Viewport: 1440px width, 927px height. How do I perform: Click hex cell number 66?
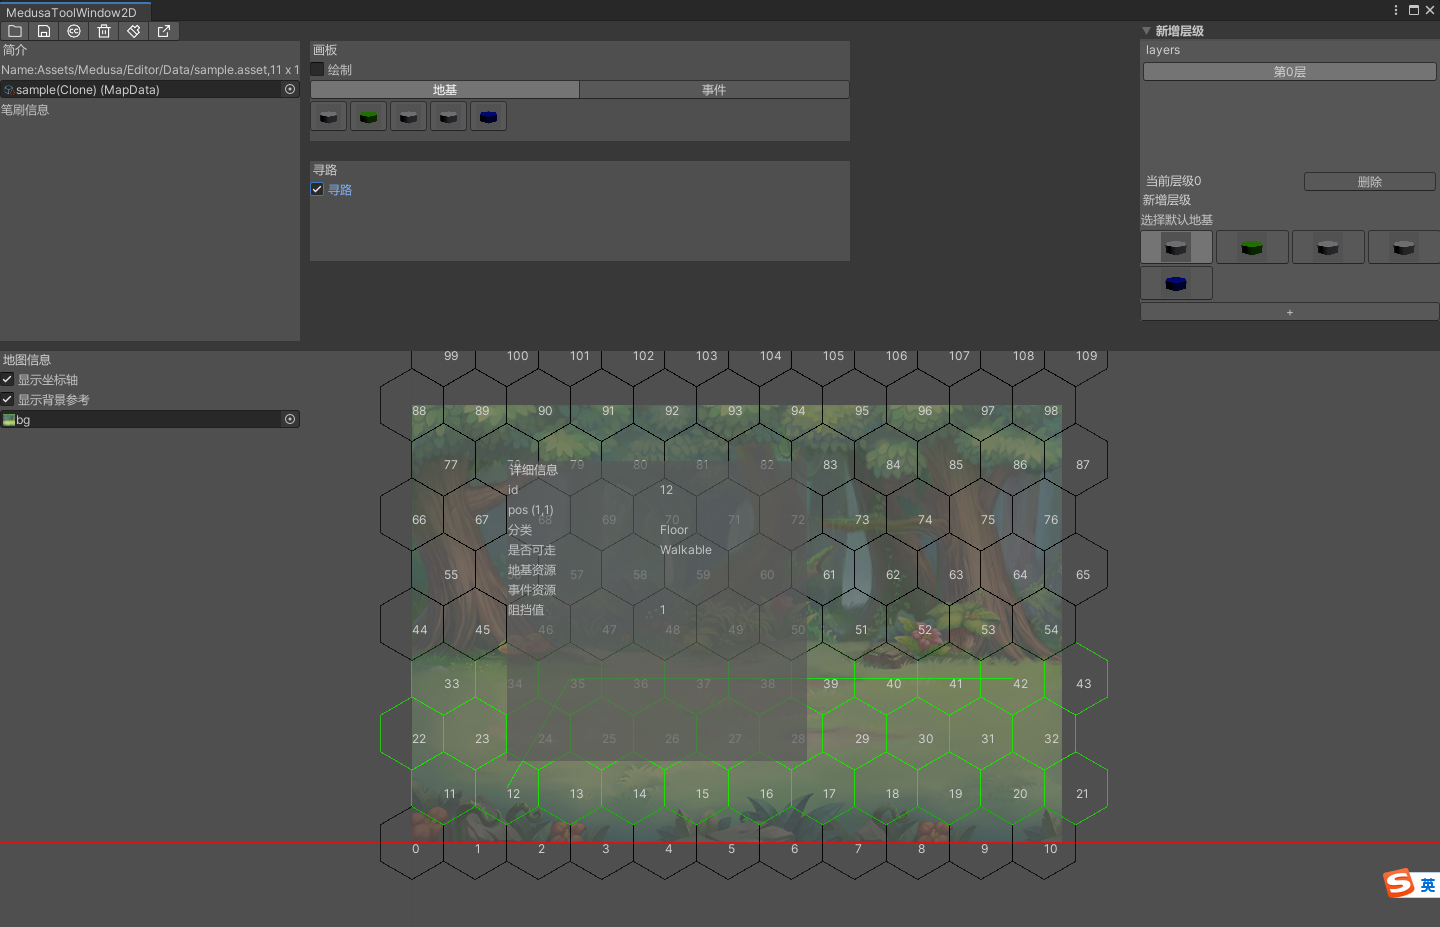point(419,520)
